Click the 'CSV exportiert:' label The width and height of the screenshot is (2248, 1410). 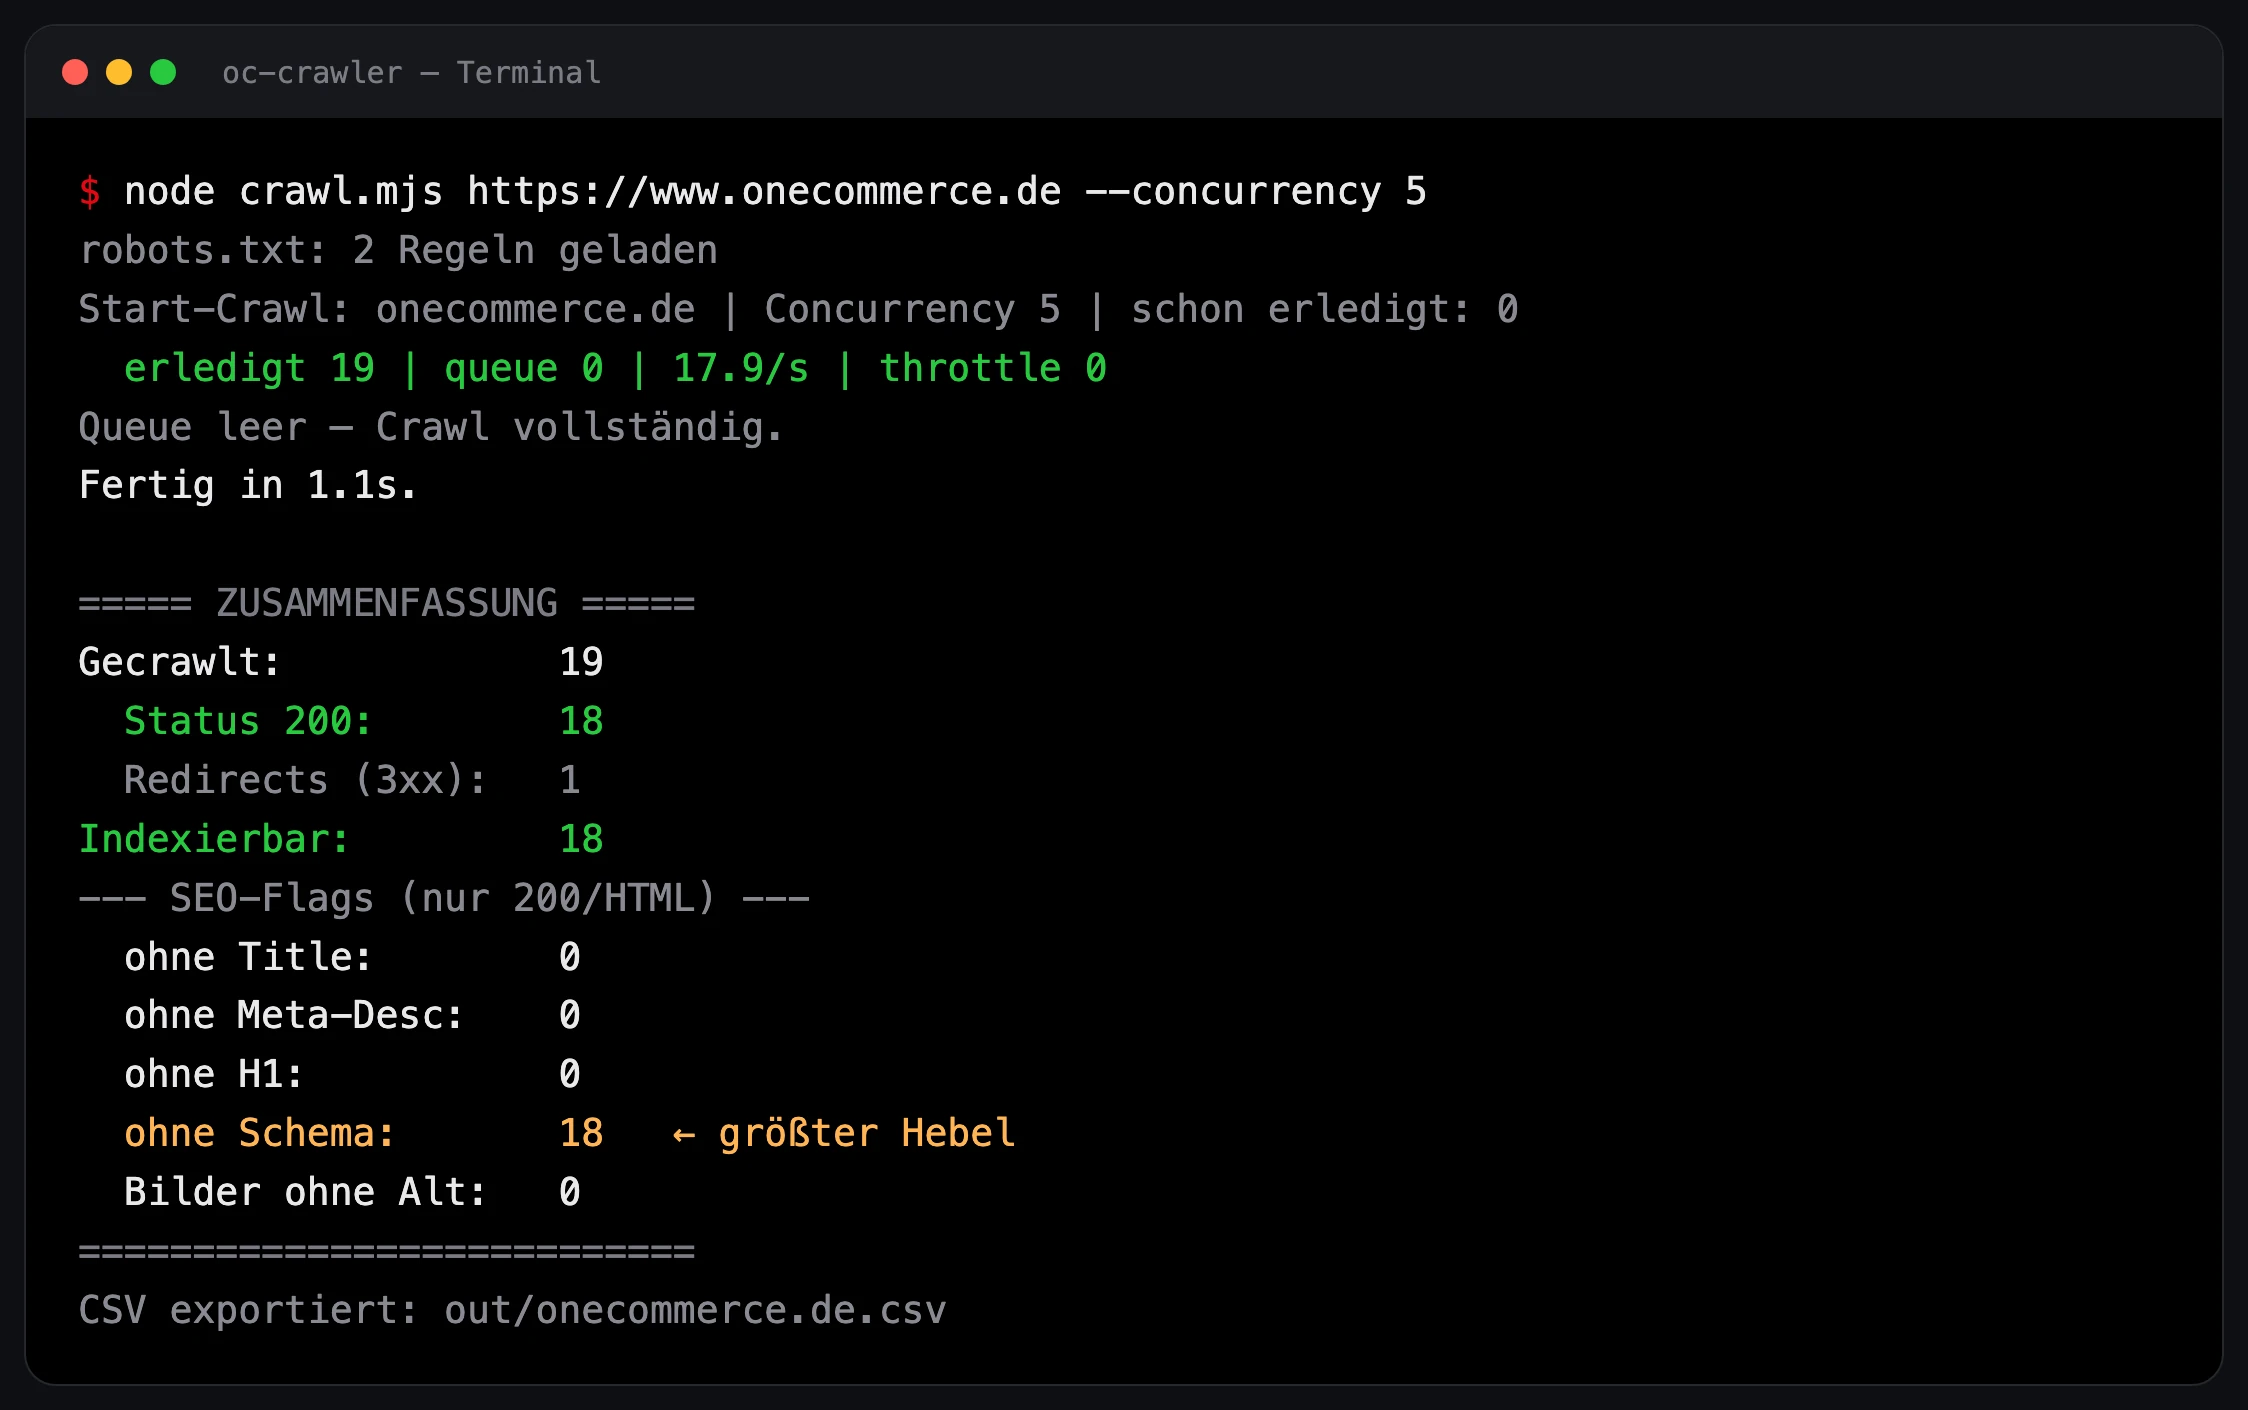click(248, 1310)
